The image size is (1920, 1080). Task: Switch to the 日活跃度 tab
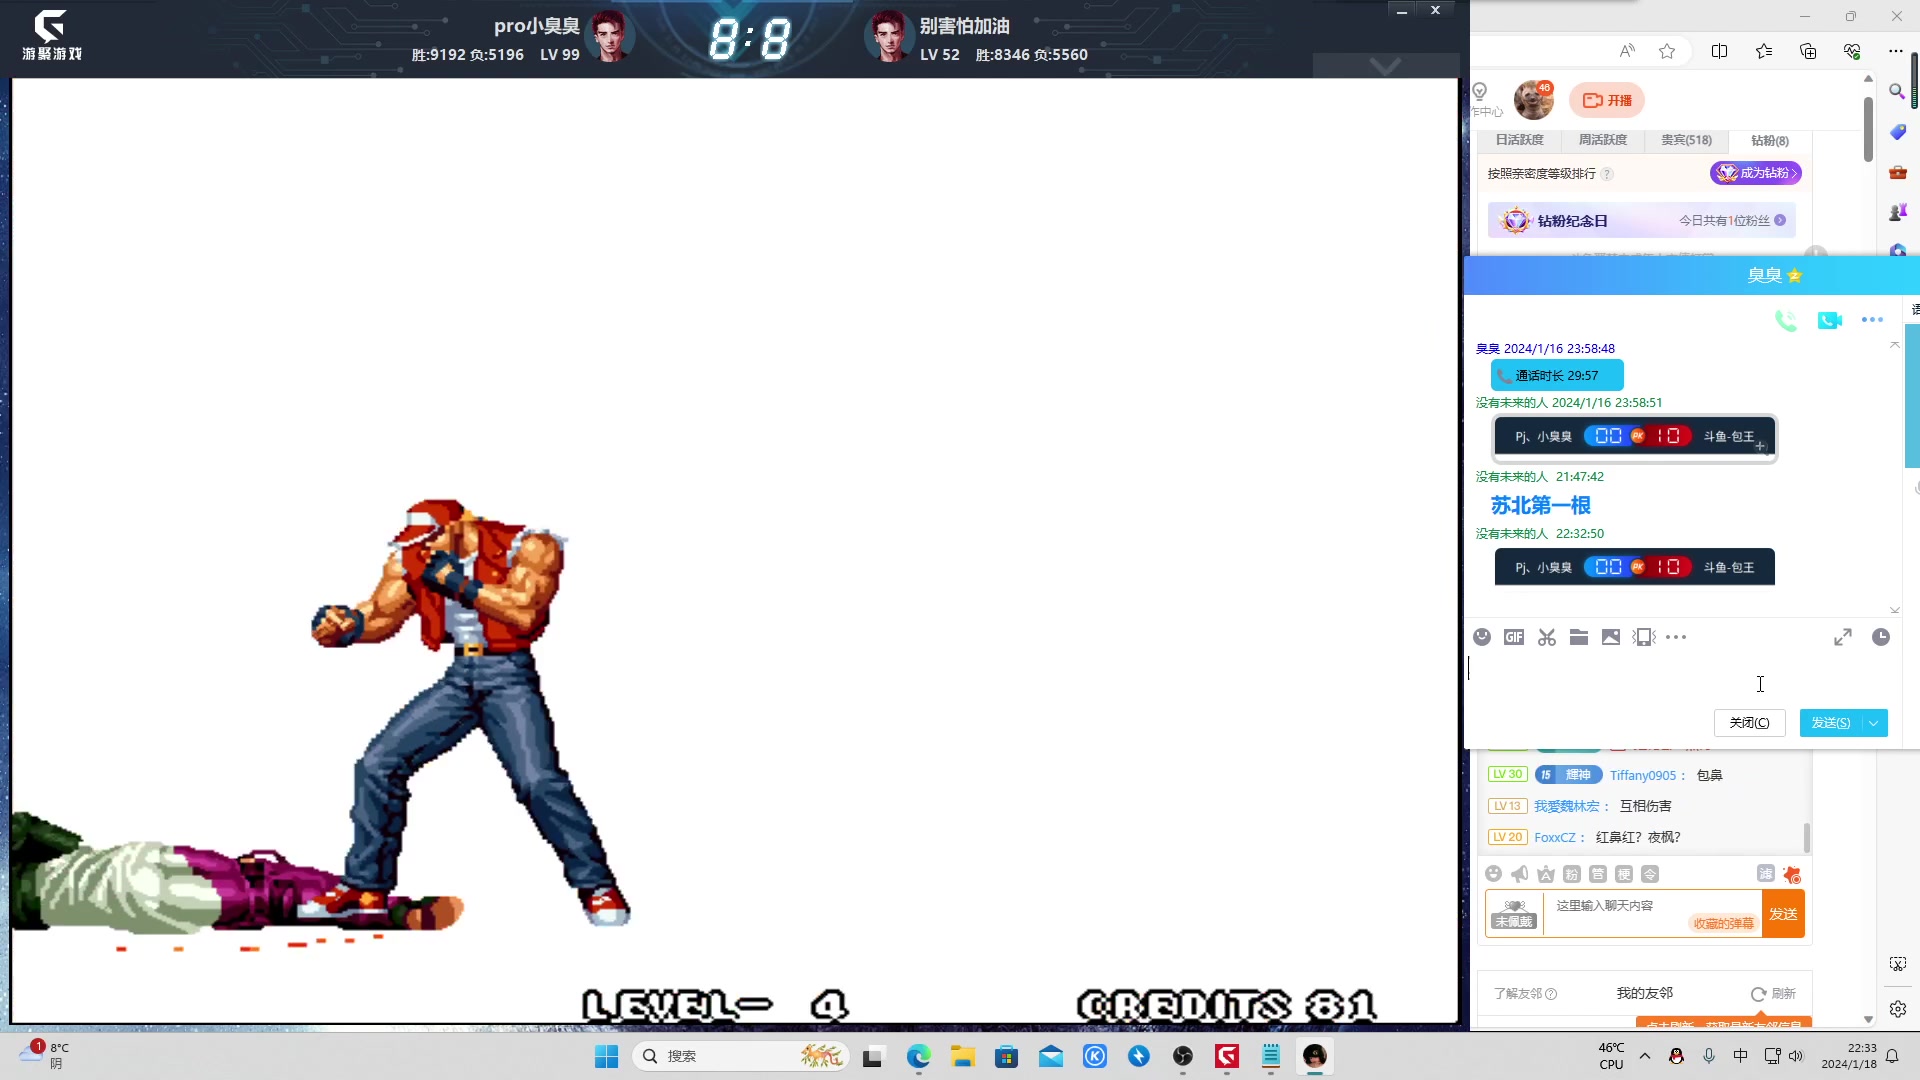1519,140
